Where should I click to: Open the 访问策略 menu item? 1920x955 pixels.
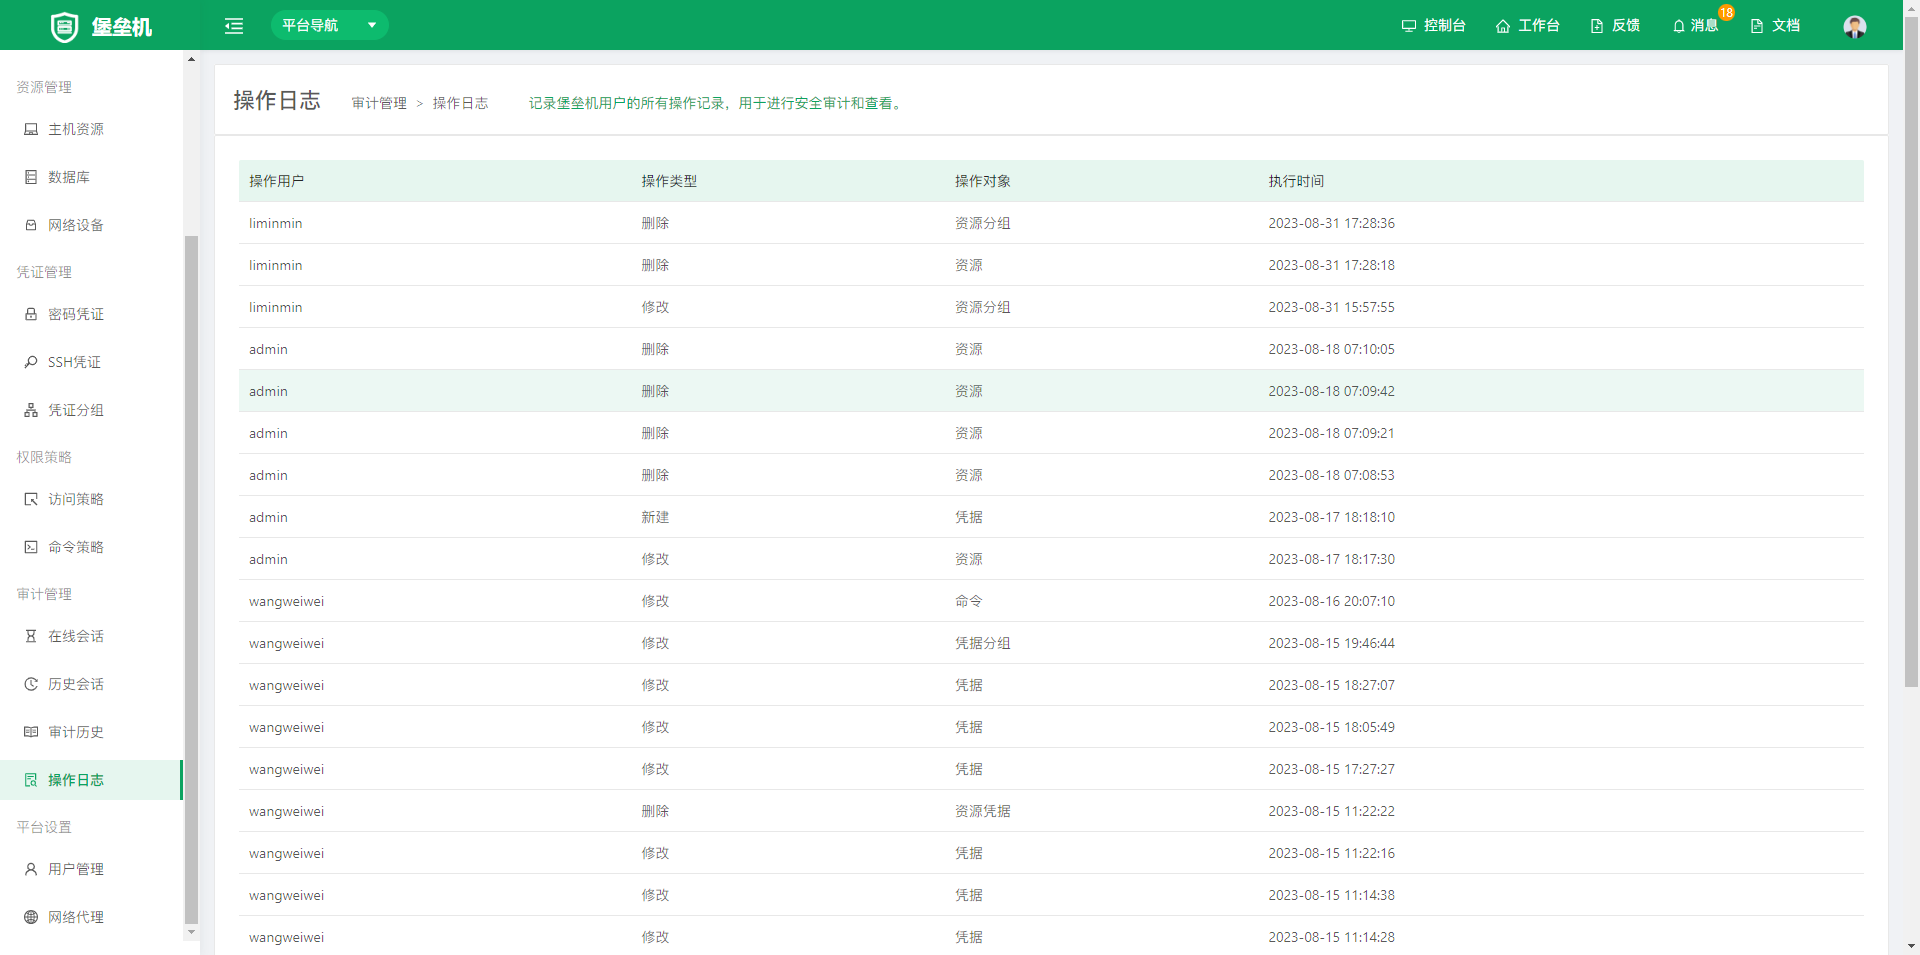[x=91, y=499]
